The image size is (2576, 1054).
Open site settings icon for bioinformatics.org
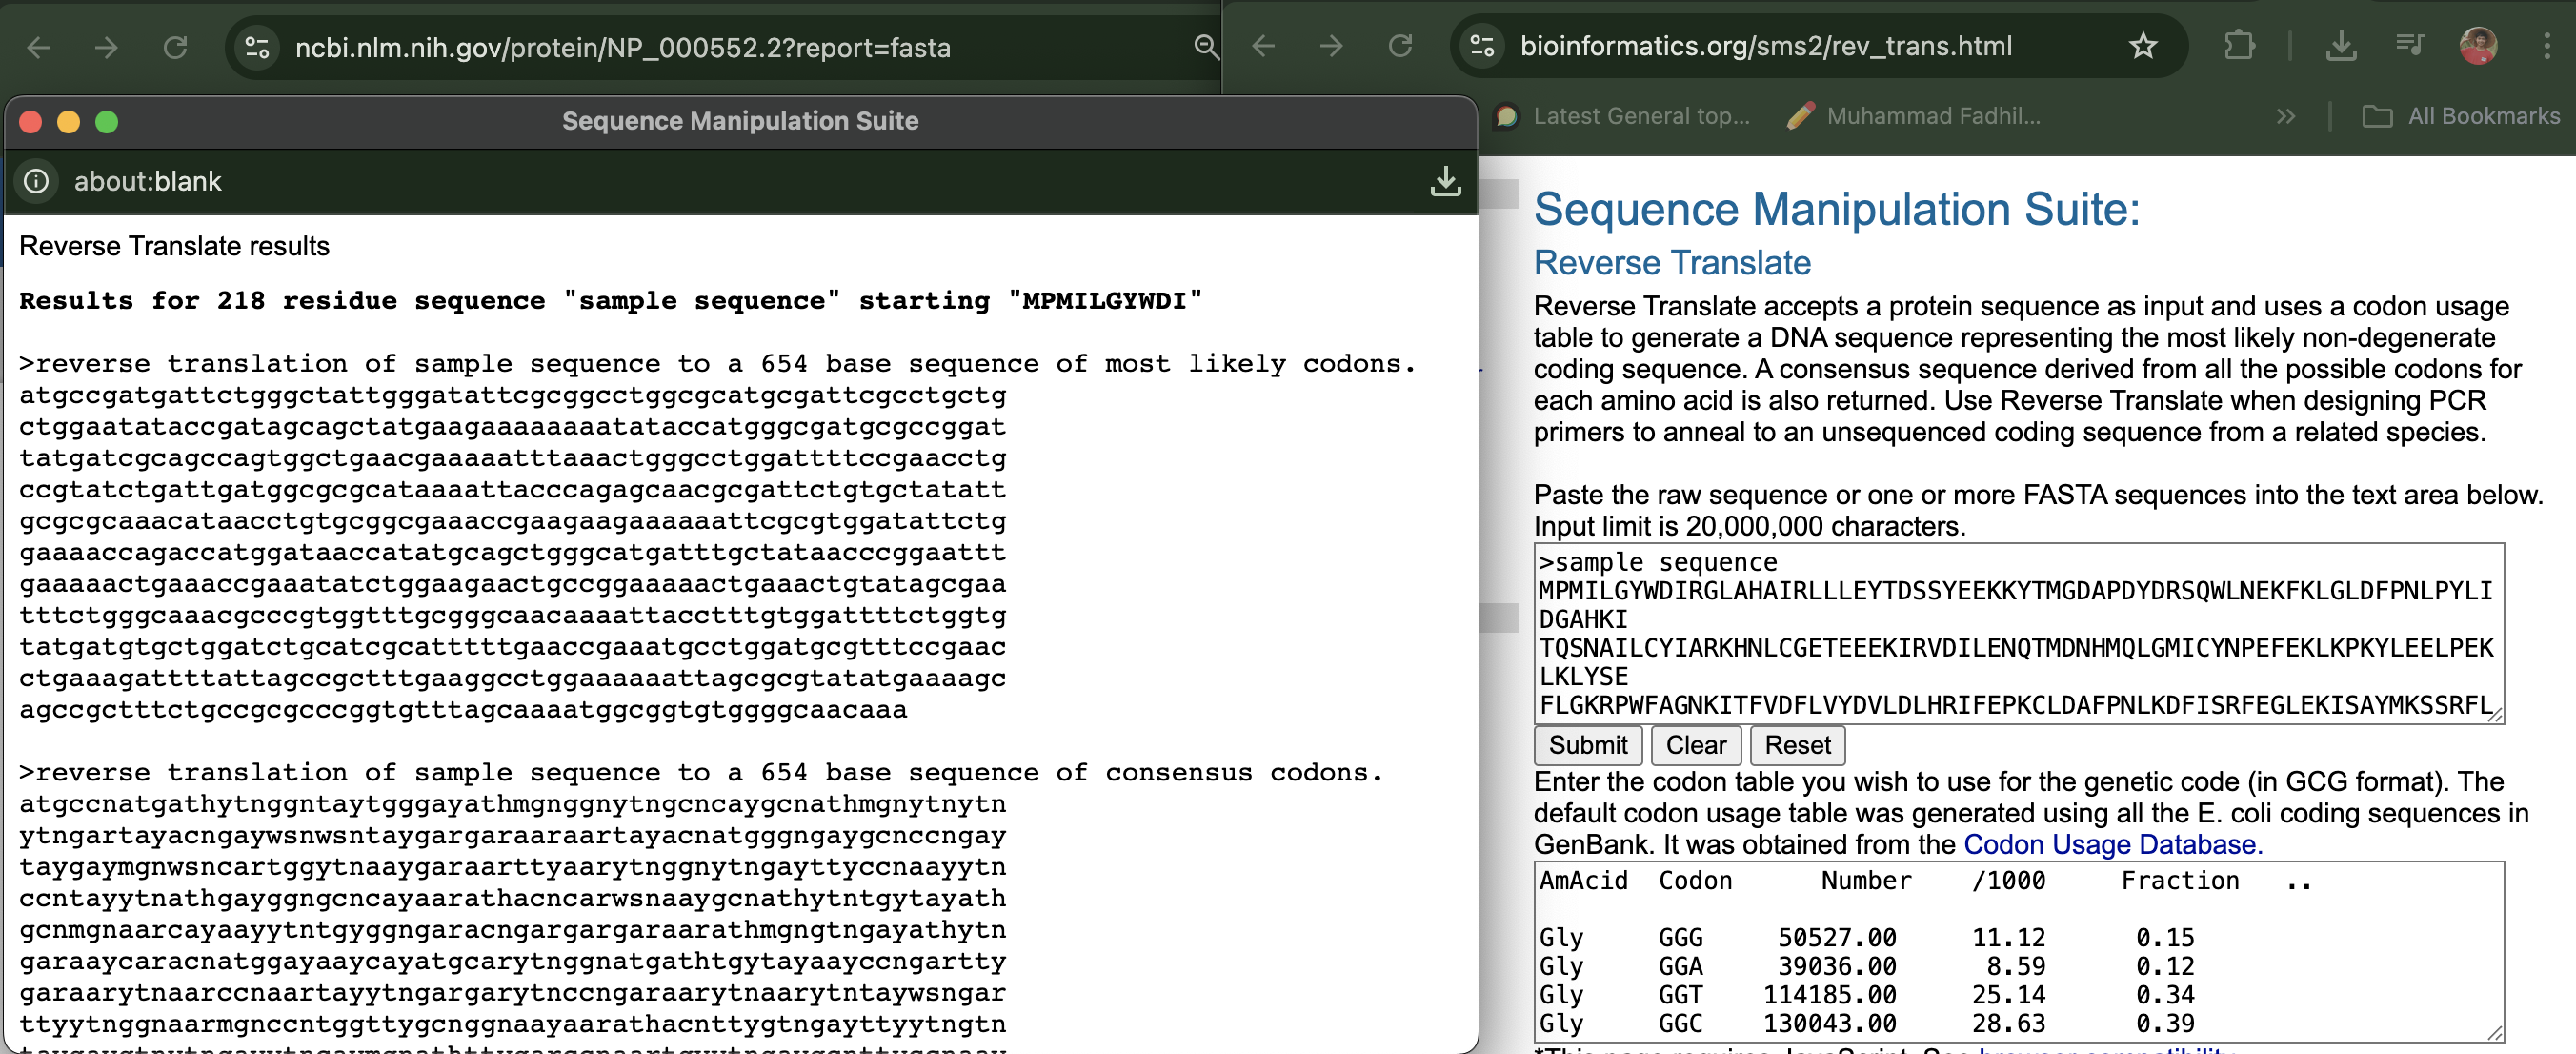click(x=1482, y=46)
